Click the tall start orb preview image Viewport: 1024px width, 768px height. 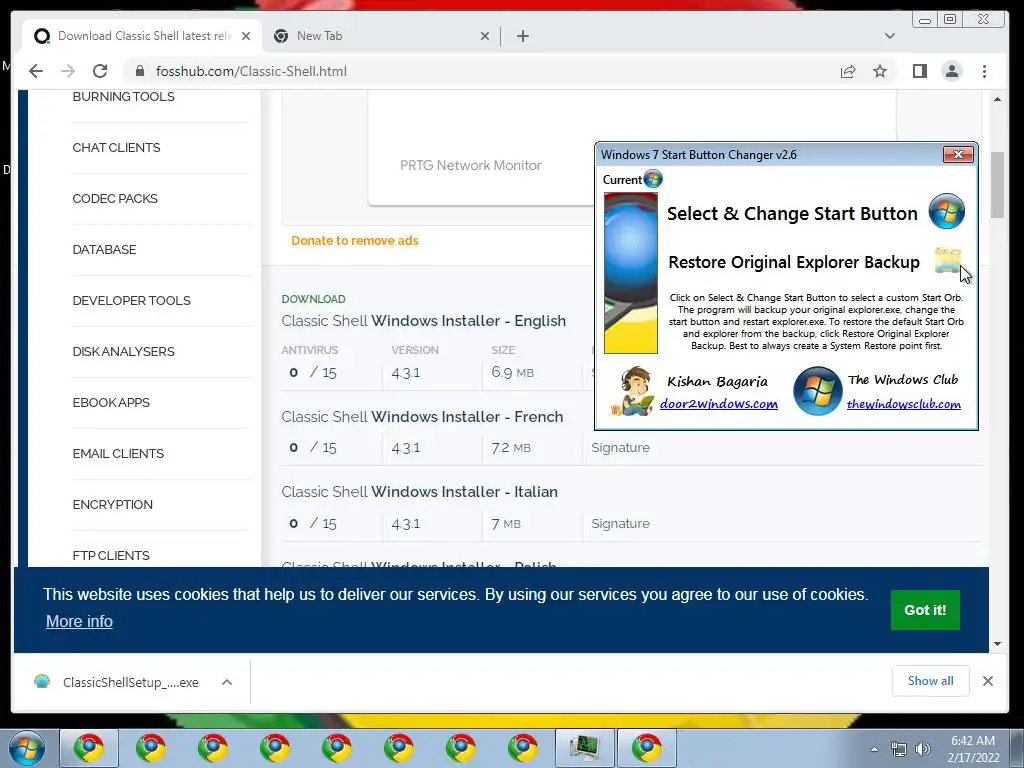point(631,273)
